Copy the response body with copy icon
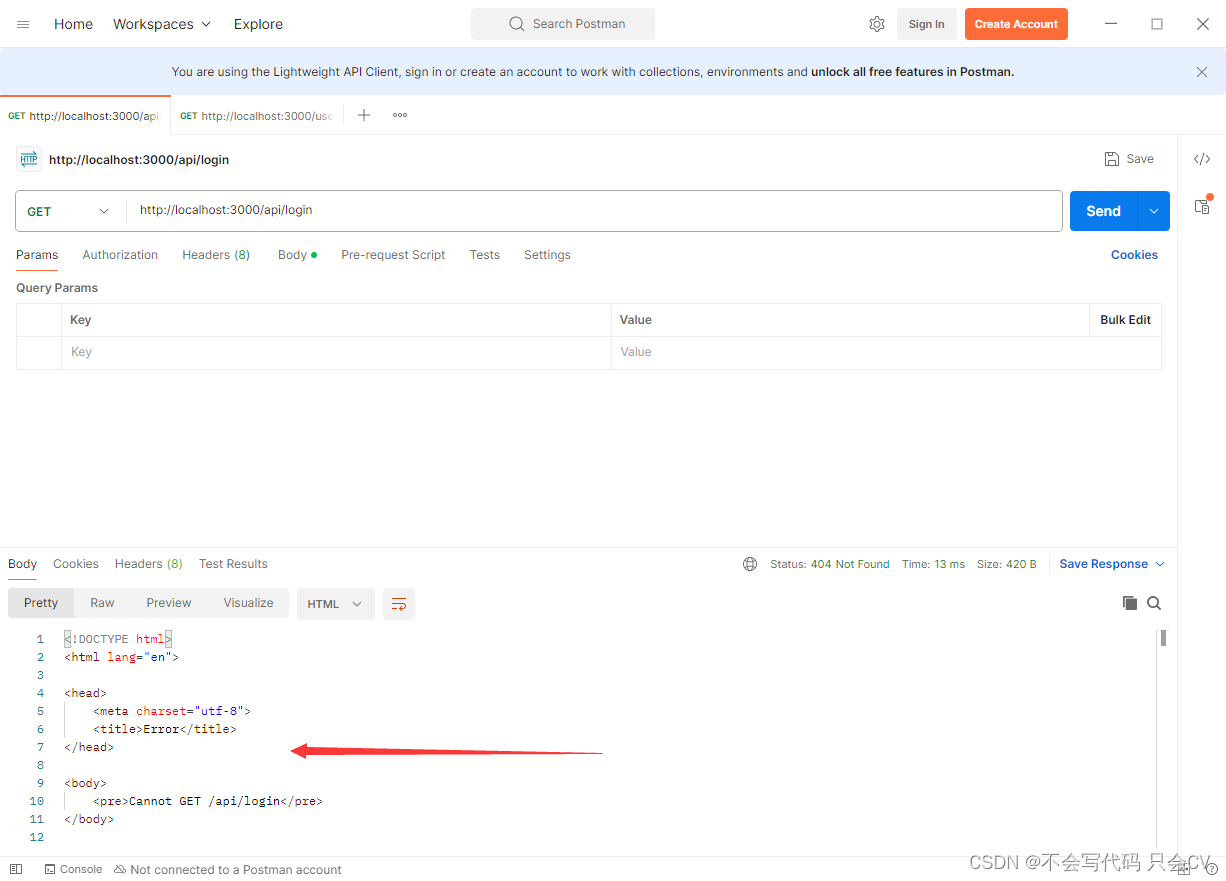This screenshot has height=881, width=1226. pos(1130,603)
